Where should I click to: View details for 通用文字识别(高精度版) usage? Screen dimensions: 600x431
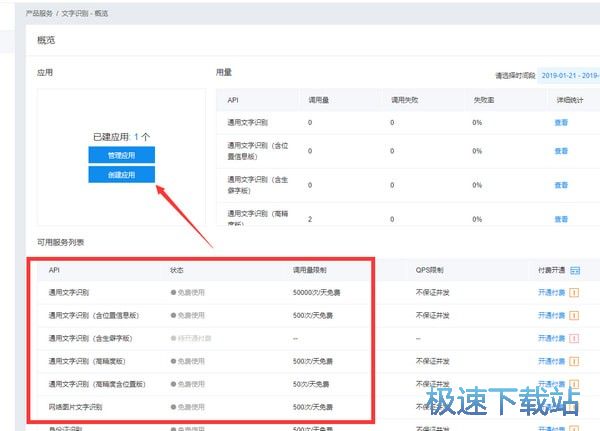pyautogui.click(x=561, y=218)
